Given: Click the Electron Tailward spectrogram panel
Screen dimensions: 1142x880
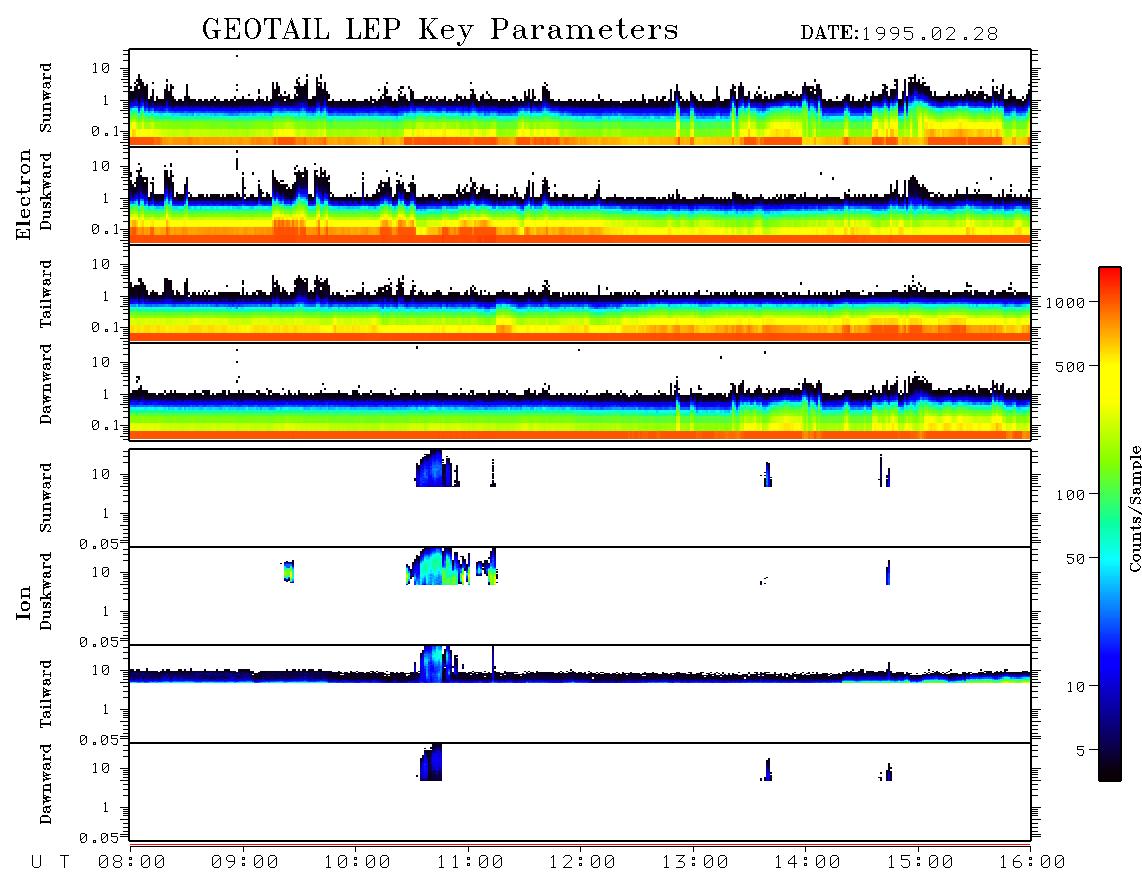Looking at the screenshot, I should [580, 294].
